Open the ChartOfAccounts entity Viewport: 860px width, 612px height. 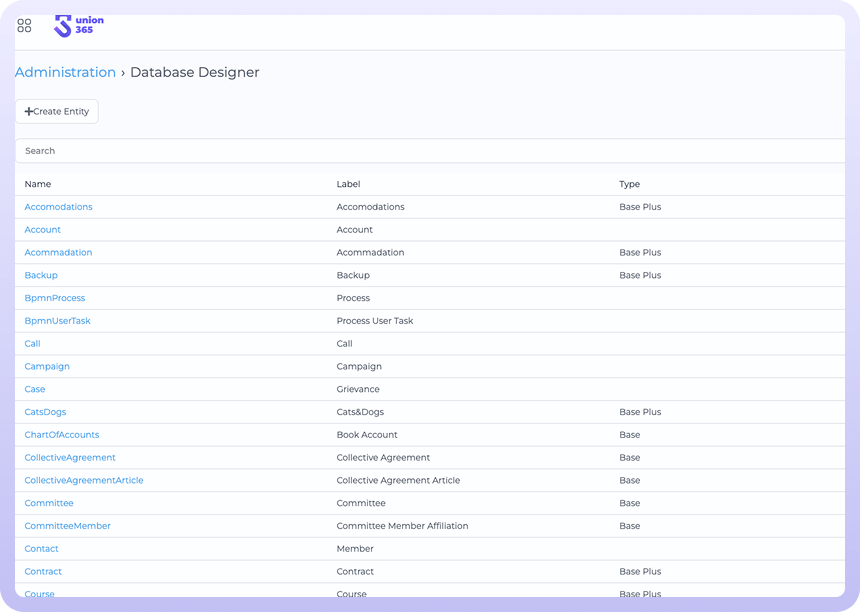[62, 435]
